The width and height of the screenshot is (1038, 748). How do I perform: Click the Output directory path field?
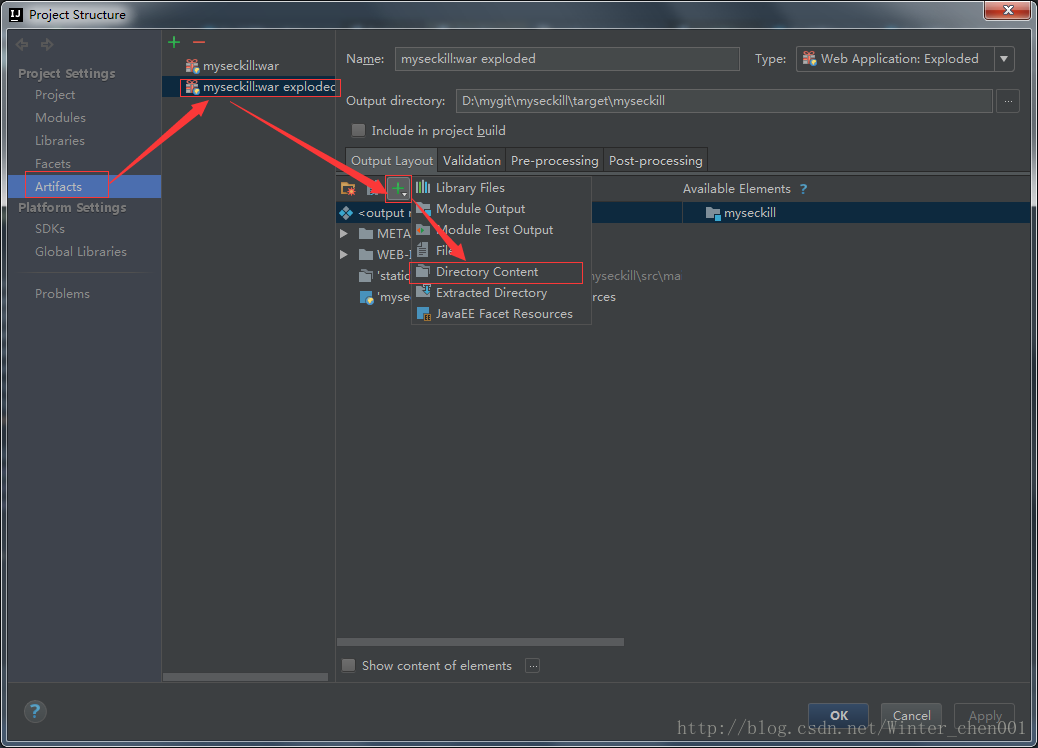click(x=724, y=101)
